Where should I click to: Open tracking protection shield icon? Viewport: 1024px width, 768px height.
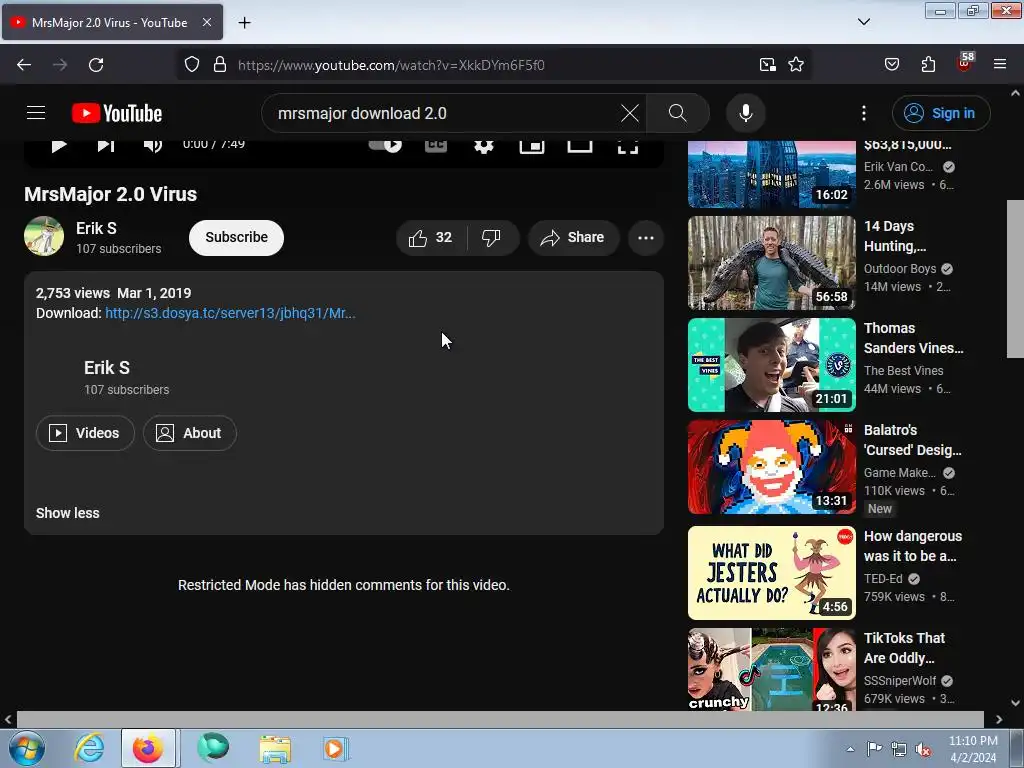(x=191, y=65)
